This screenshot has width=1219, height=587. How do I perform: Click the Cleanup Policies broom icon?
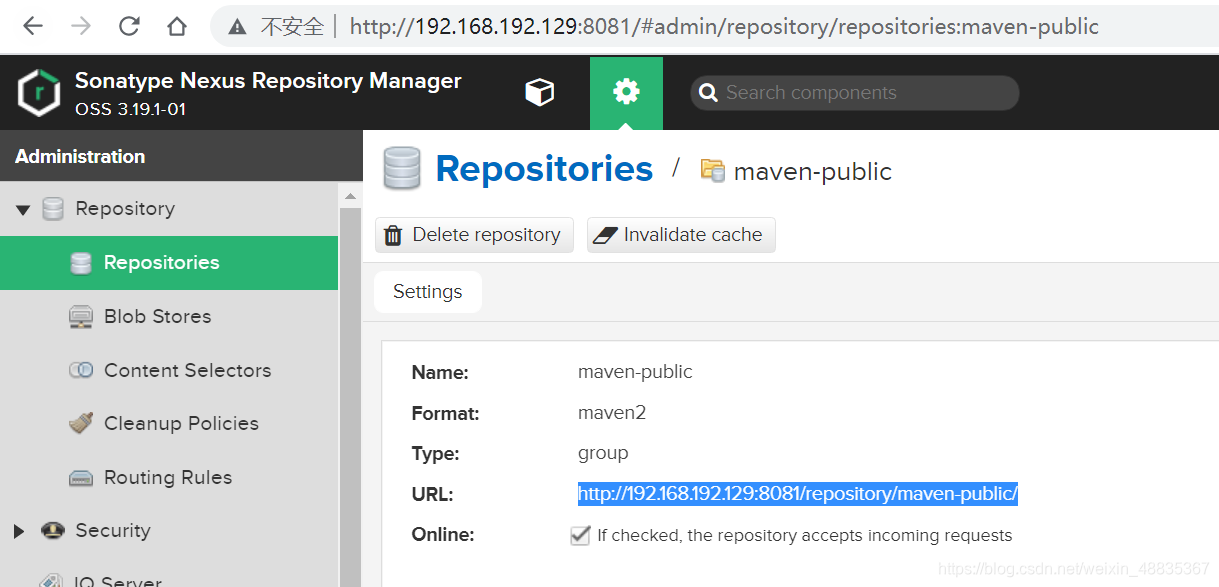81,424
